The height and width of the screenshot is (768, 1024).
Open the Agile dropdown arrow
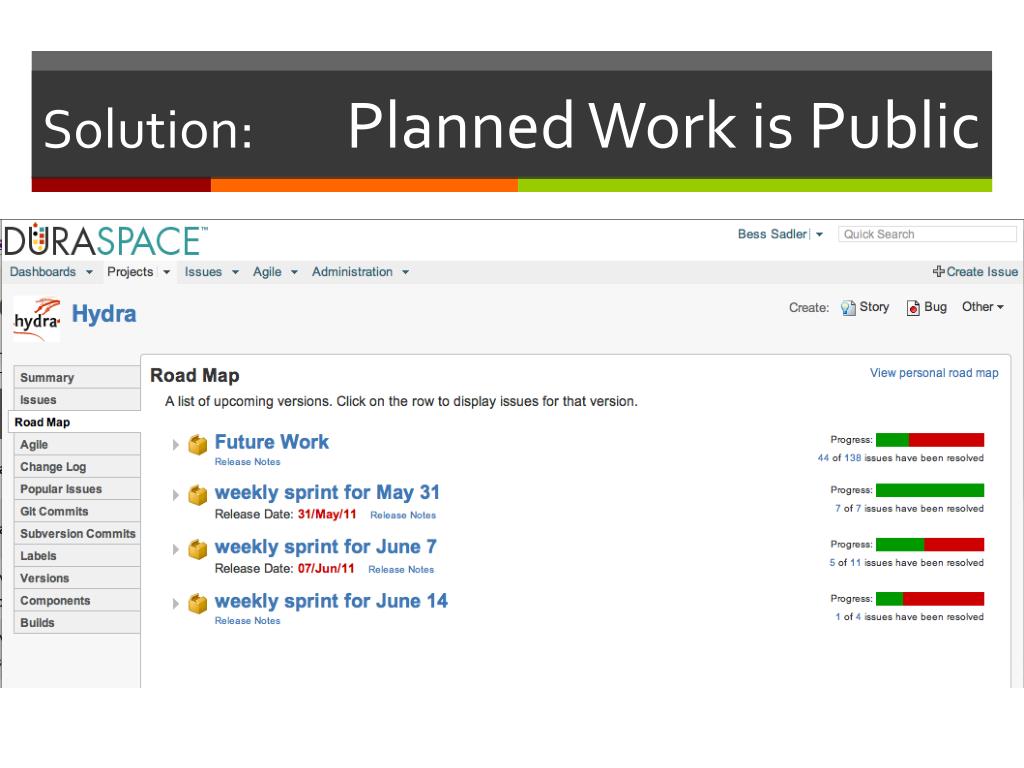tap(295, 272)
